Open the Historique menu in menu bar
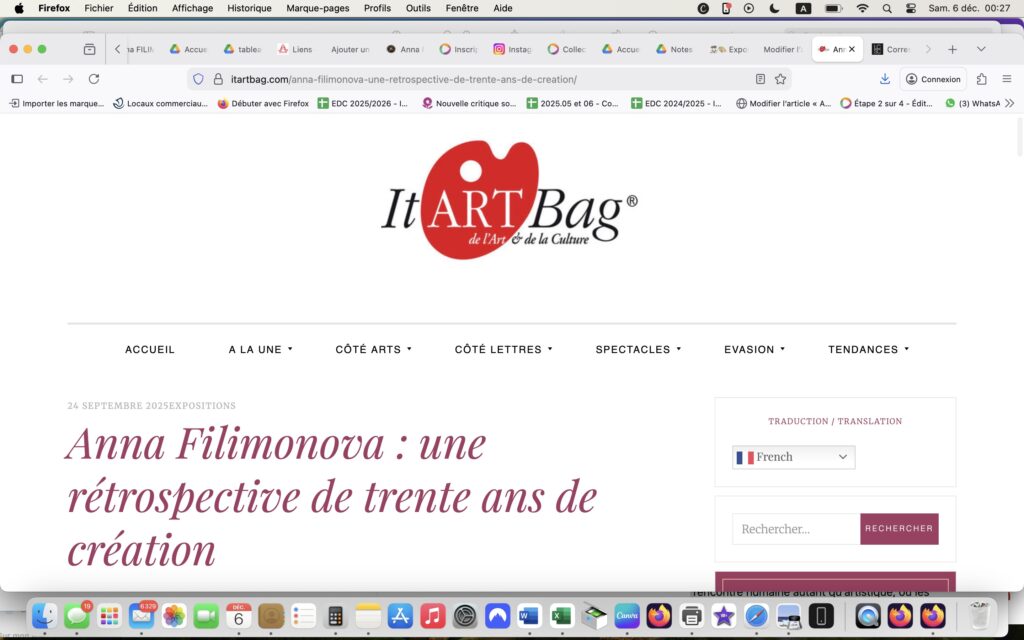 point(249,8)
